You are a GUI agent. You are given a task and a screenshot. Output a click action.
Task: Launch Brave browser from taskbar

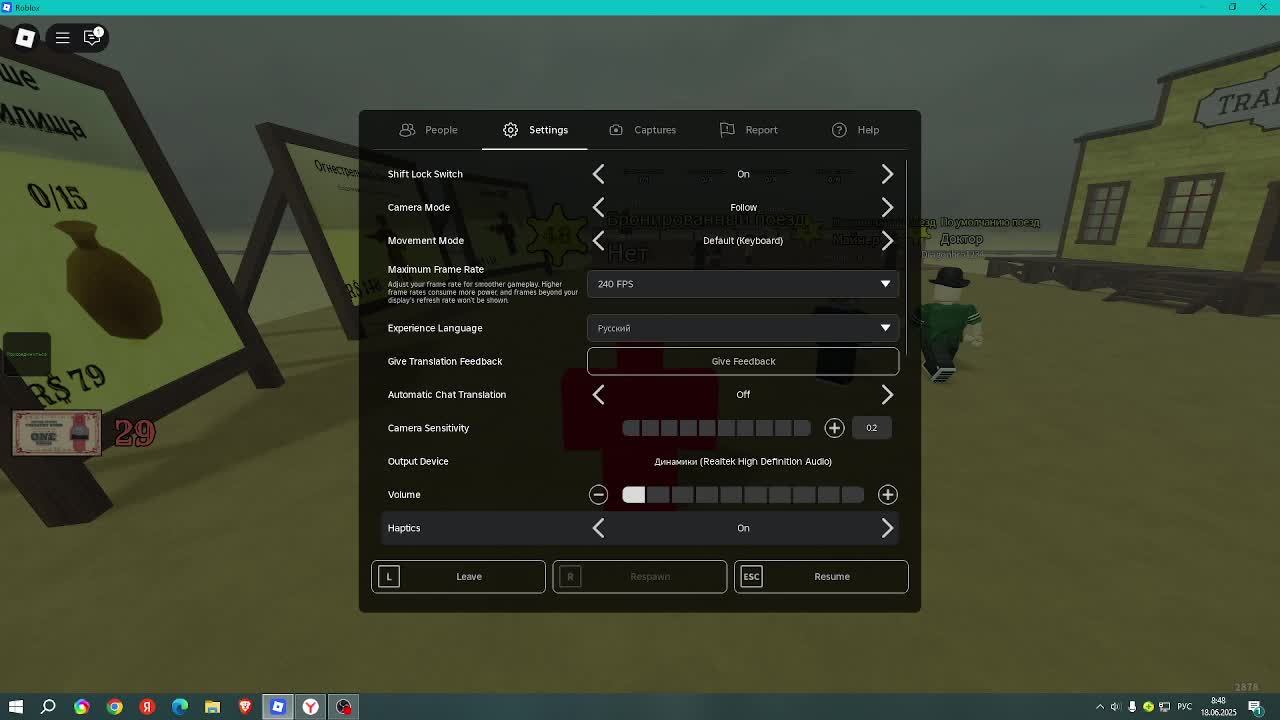coord(245,707)
